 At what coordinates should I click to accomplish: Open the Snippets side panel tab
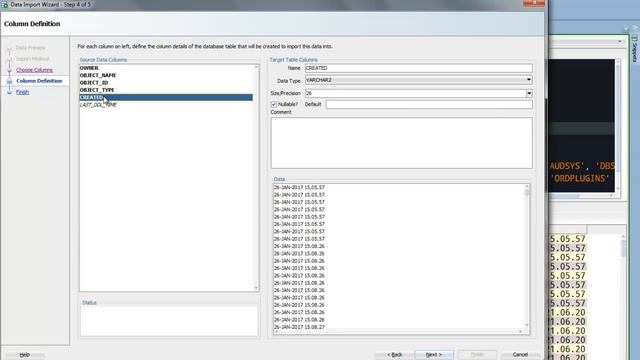[x=635, y=48]
